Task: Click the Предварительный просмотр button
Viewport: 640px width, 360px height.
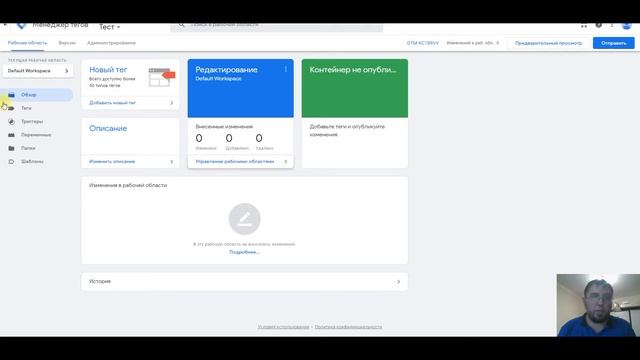Action: [x=548, y=43]
